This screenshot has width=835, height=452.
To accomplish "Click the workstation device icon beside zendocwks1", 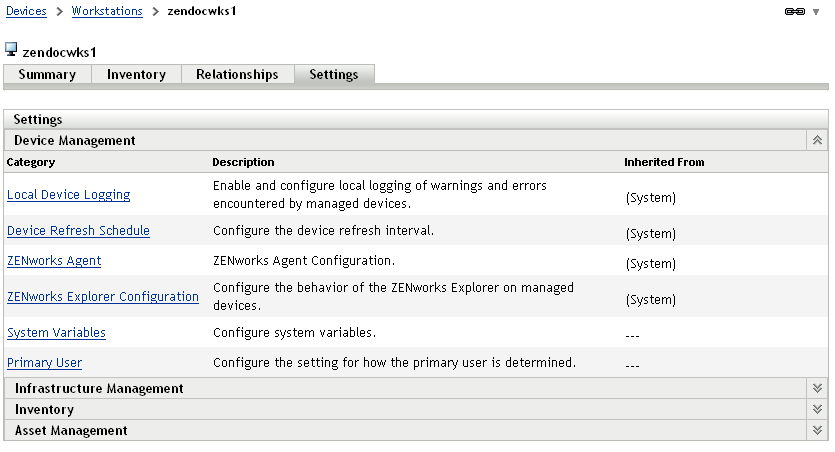I will pyautogui.click(x=12, y=50).
